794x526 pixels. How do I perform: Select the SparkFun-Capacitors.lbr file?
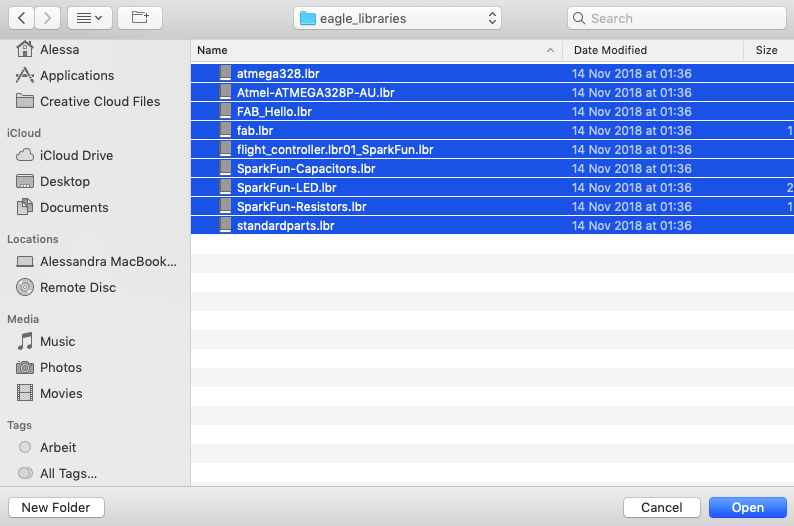click(x=492, y=169)
